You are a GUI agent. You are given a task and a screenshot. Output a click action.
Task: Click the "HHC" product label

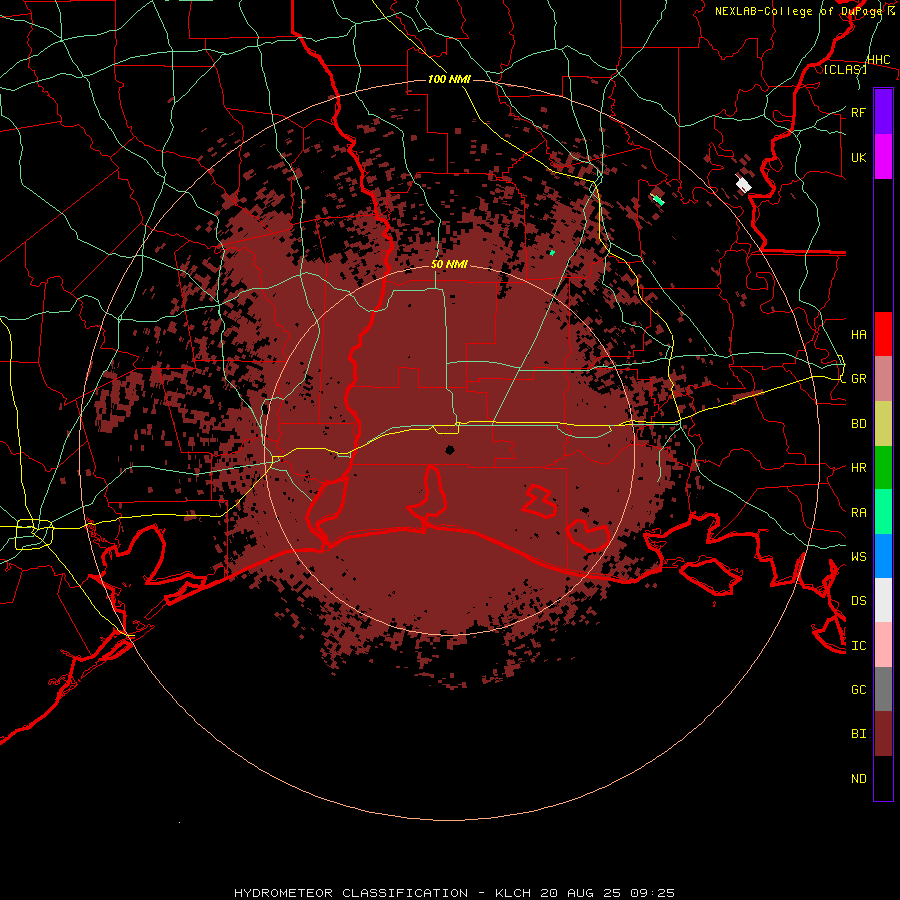[878, 60]
